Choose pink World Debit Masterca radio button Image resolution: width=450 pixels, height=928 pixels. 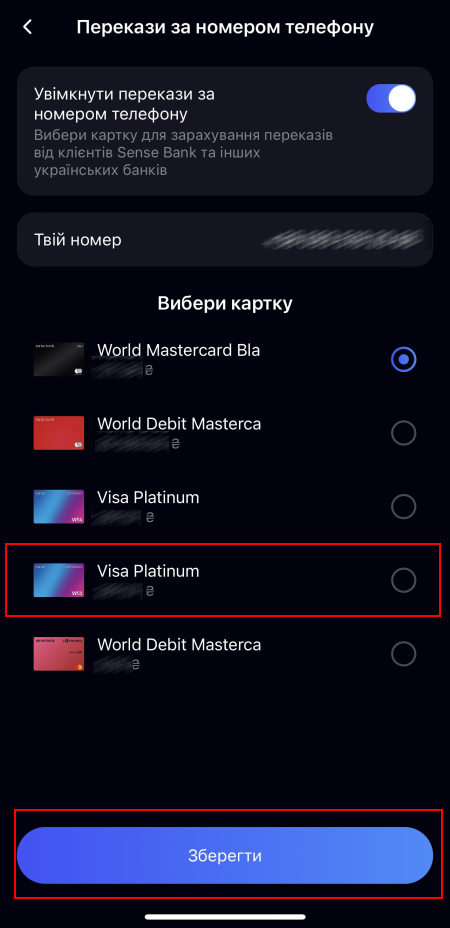403,654
